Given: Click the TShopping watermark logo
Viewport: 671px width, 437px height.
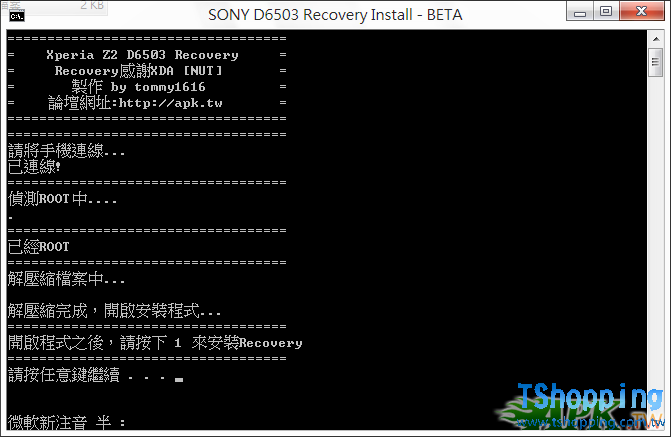Looking at the screenshot, I should point(590,396).
